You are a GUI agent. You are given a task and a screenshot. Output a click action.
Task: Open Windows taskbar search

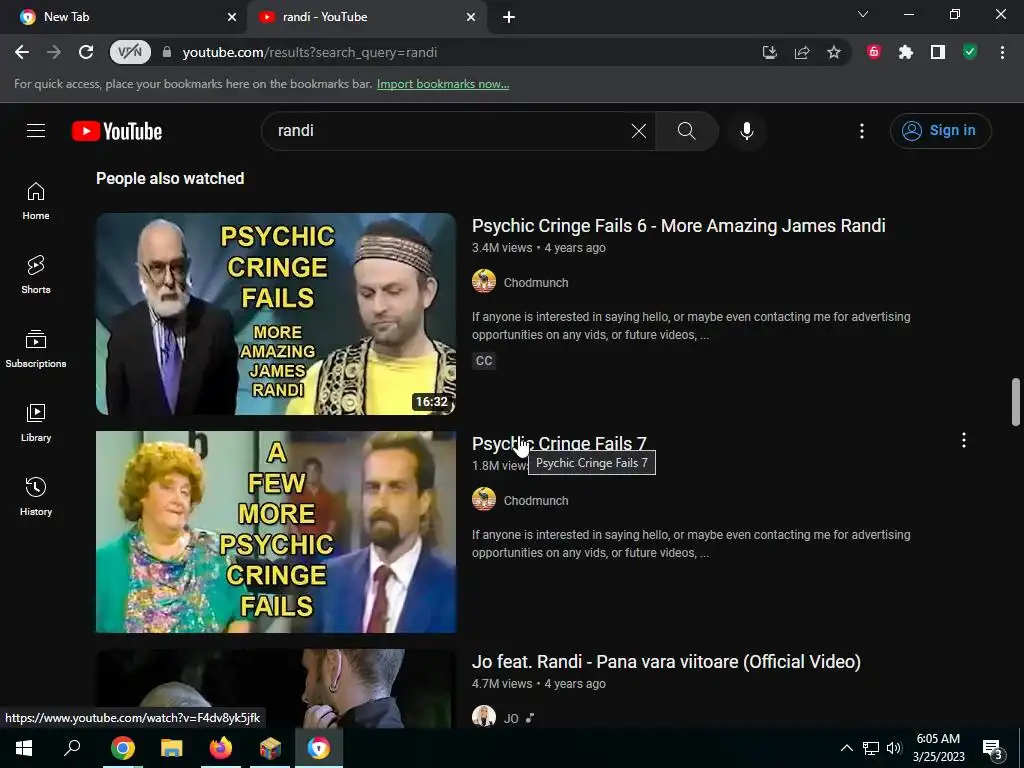pos(72,748)
